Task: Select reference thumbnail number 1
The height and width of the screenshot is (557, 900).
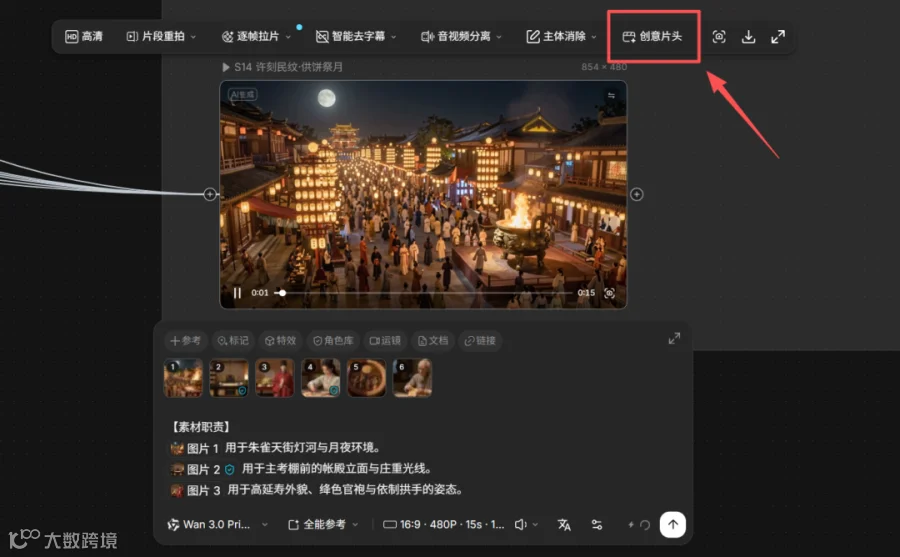Action: (x=183, y=378)
